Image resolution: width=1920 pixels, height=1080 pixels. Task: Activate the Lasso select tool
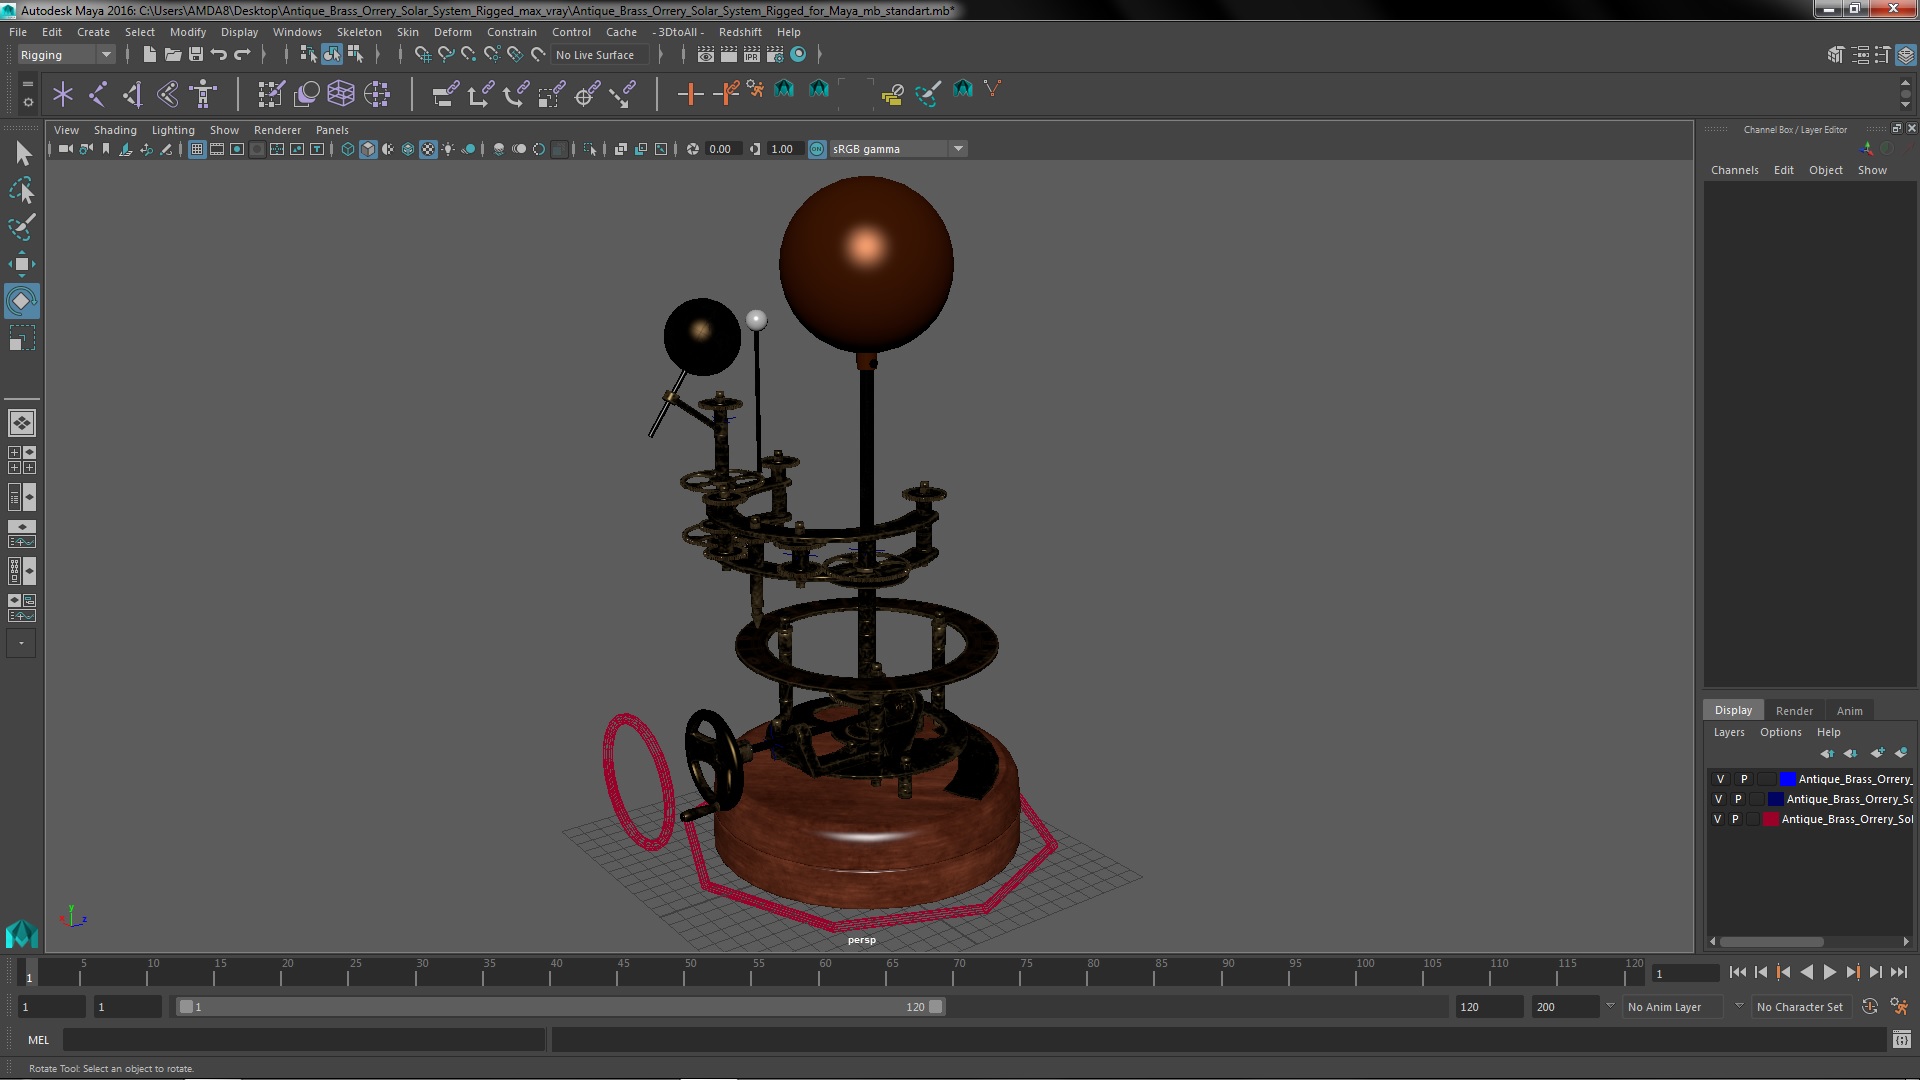point(21,190)
